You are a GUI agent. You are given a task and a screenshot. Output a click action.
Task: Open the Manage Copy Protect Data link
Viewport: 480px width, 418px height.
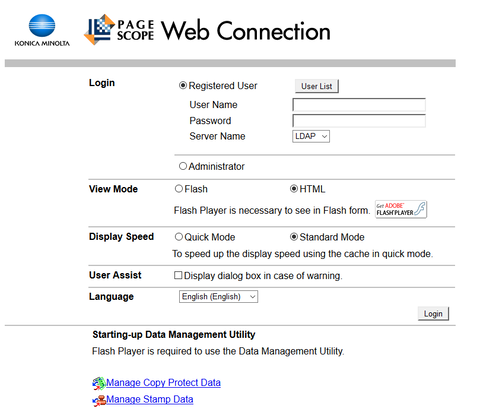point(163,383)
